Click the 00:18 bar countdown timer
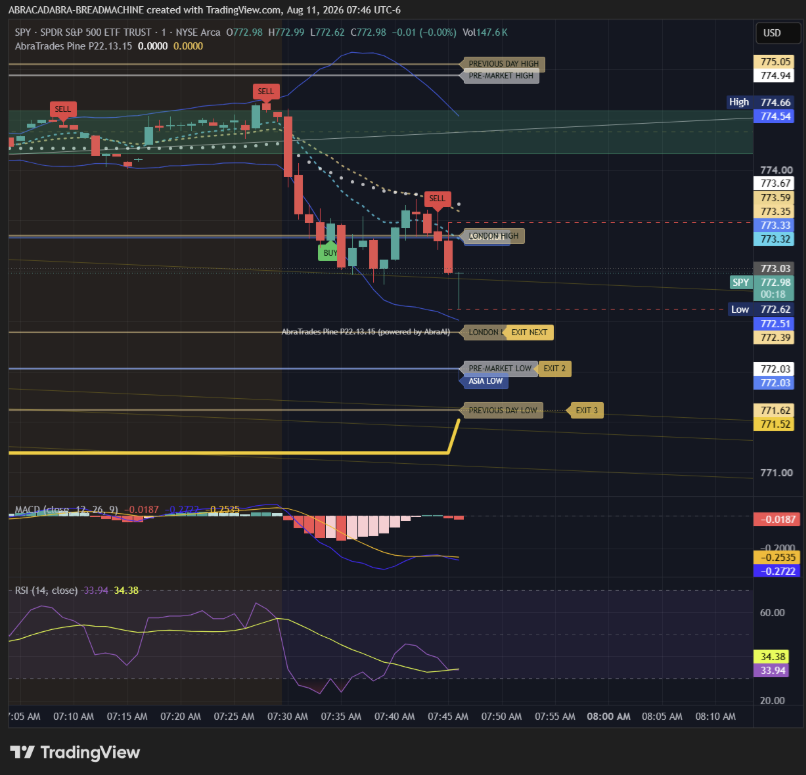 [x=774, y=294]
